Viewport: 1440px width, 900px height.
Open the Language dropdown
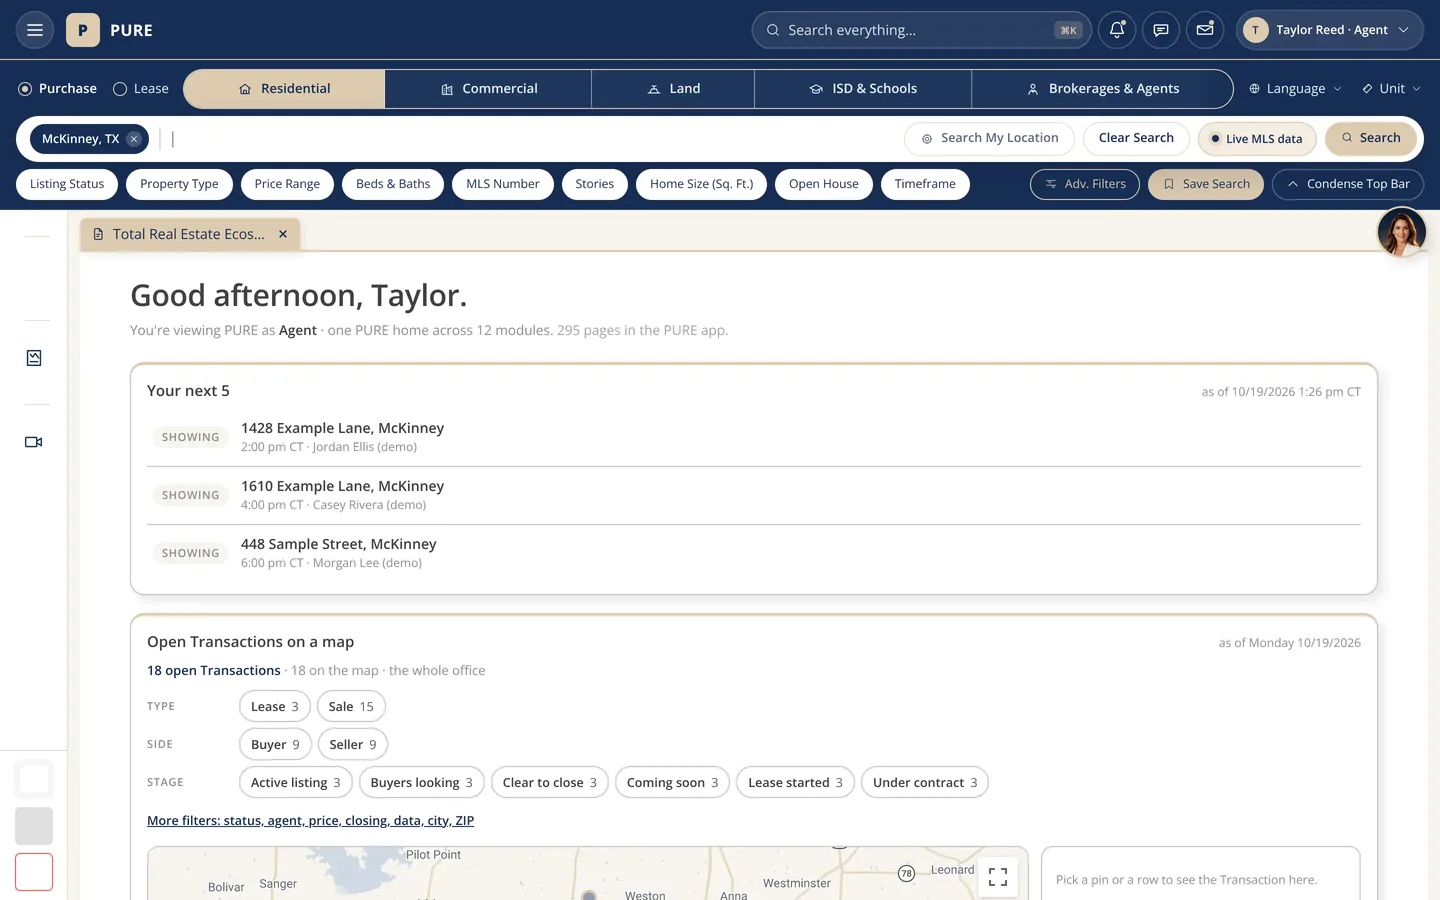click(1295, 89)
